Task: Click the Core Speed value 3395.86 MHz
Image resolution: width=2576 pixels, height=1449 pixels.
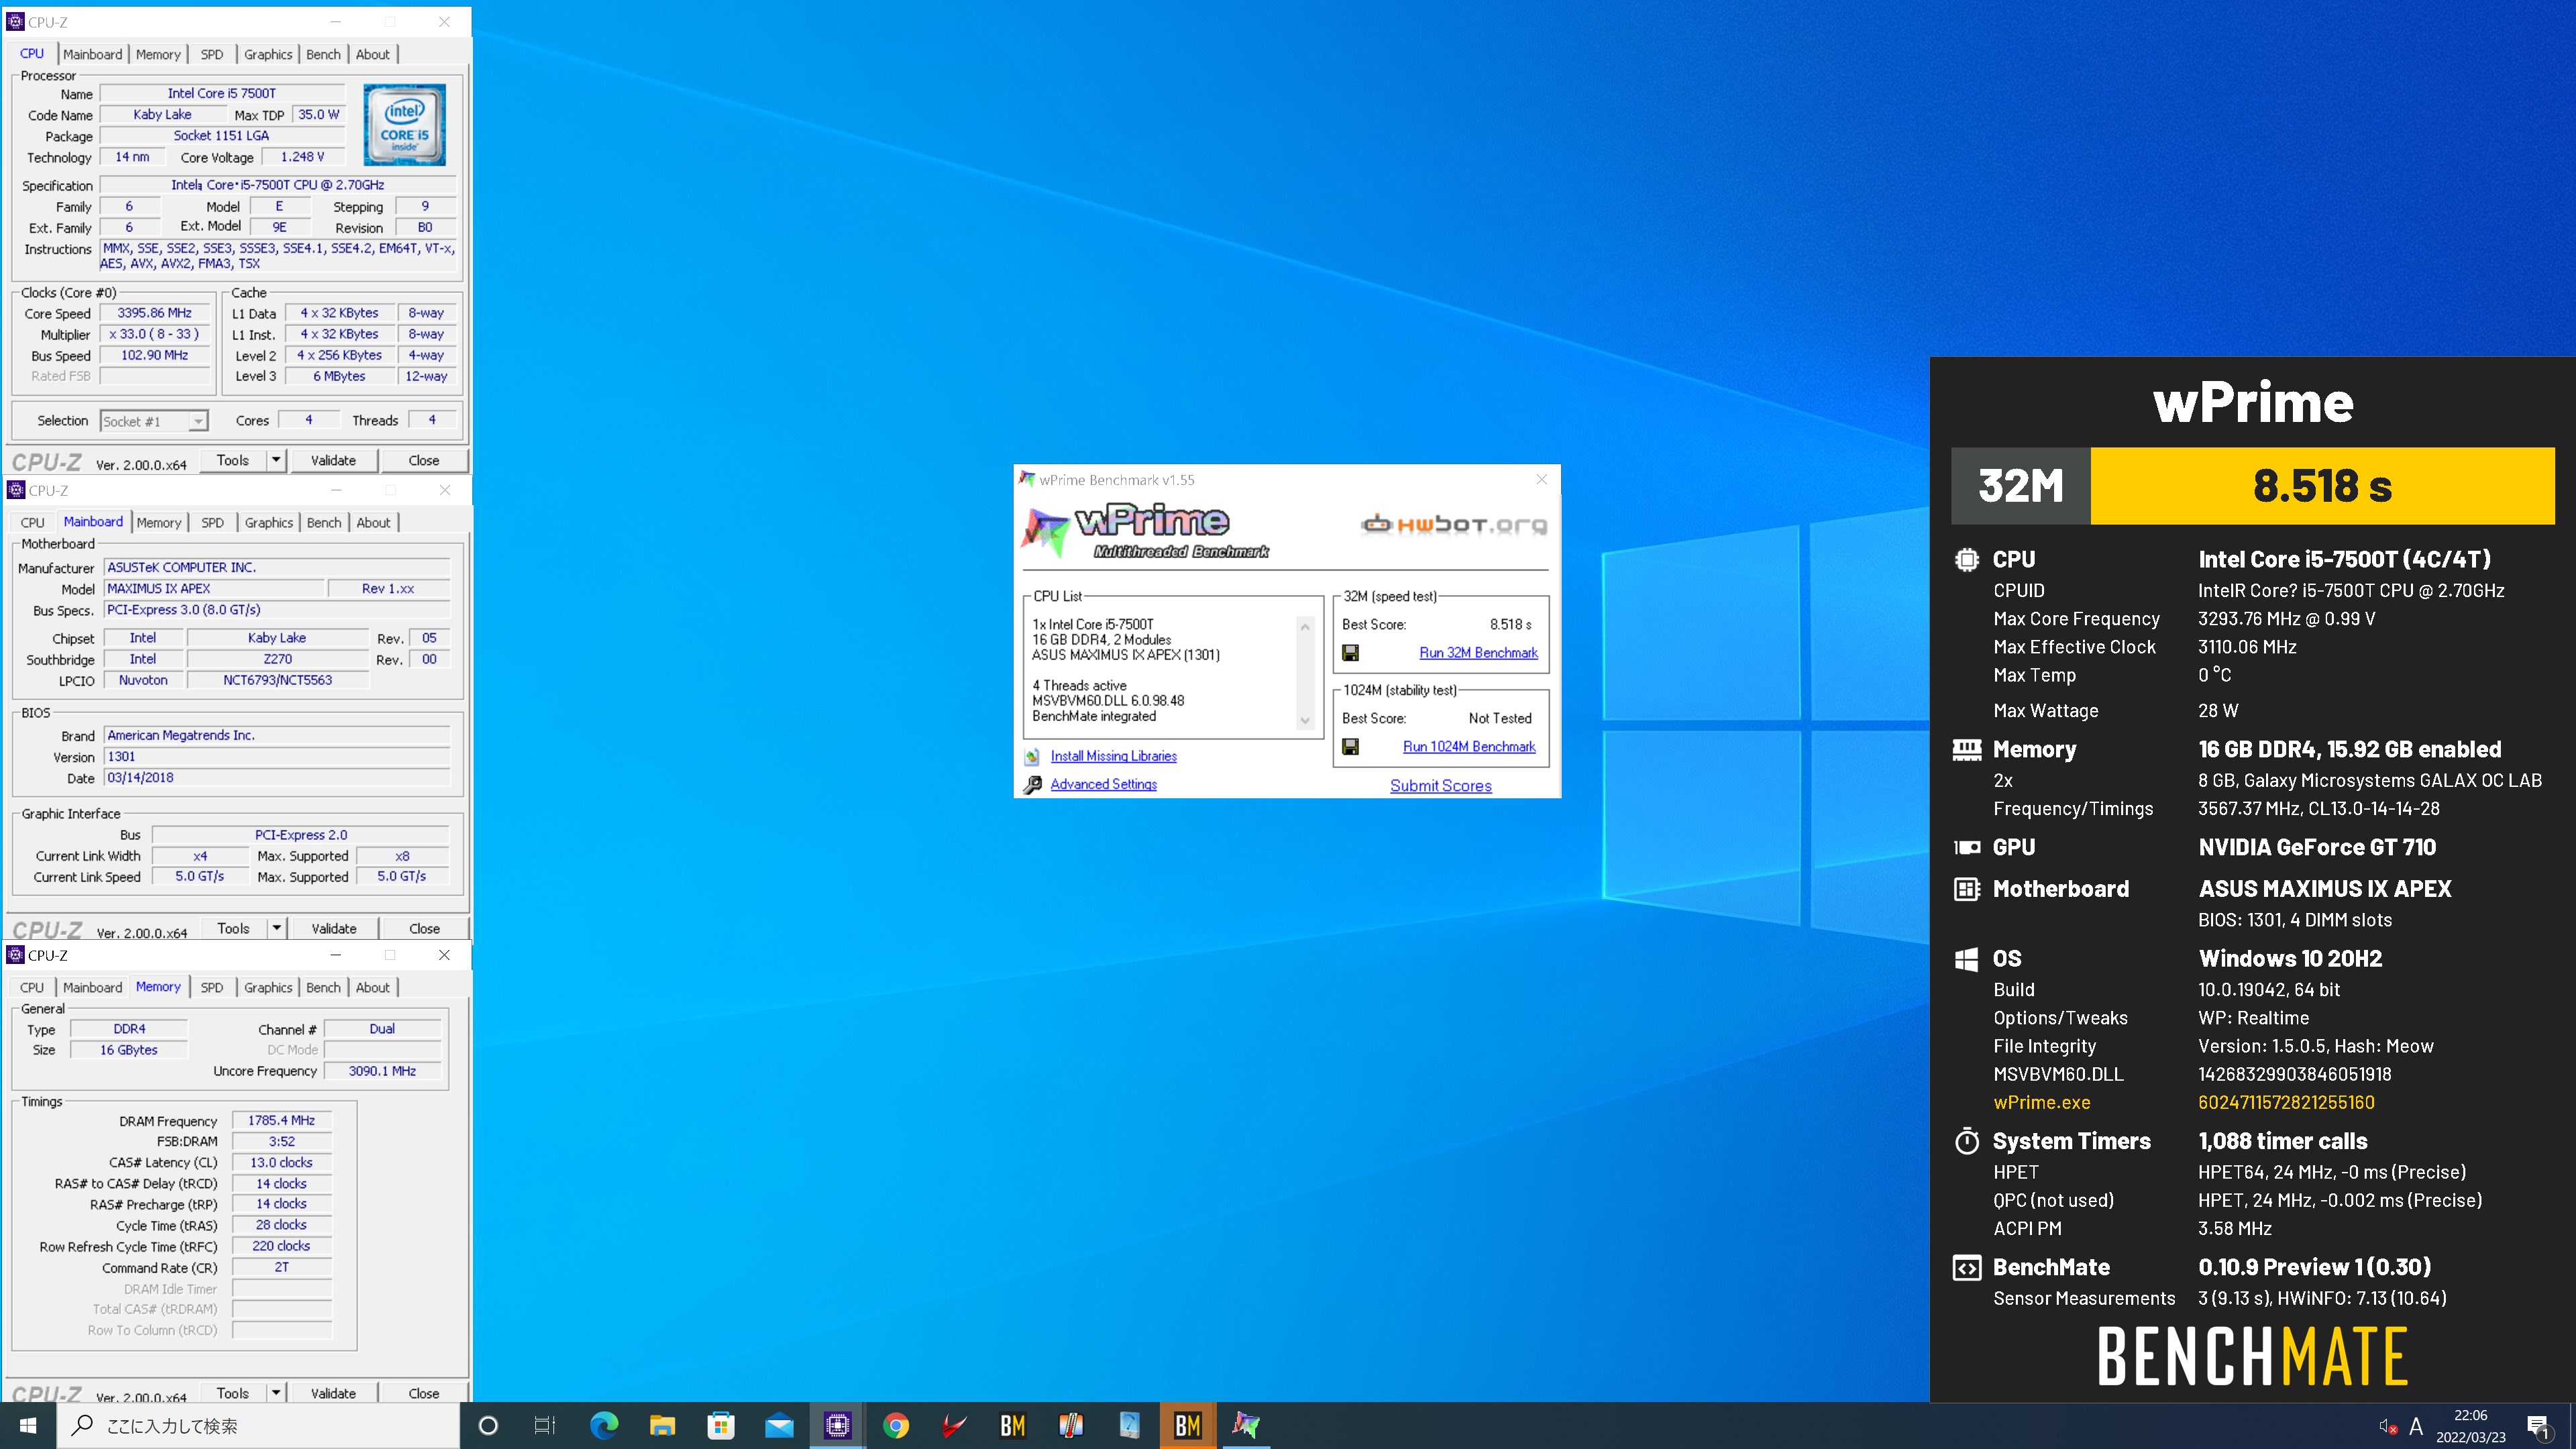Action: pyautogui.click(x=155, y=313)
